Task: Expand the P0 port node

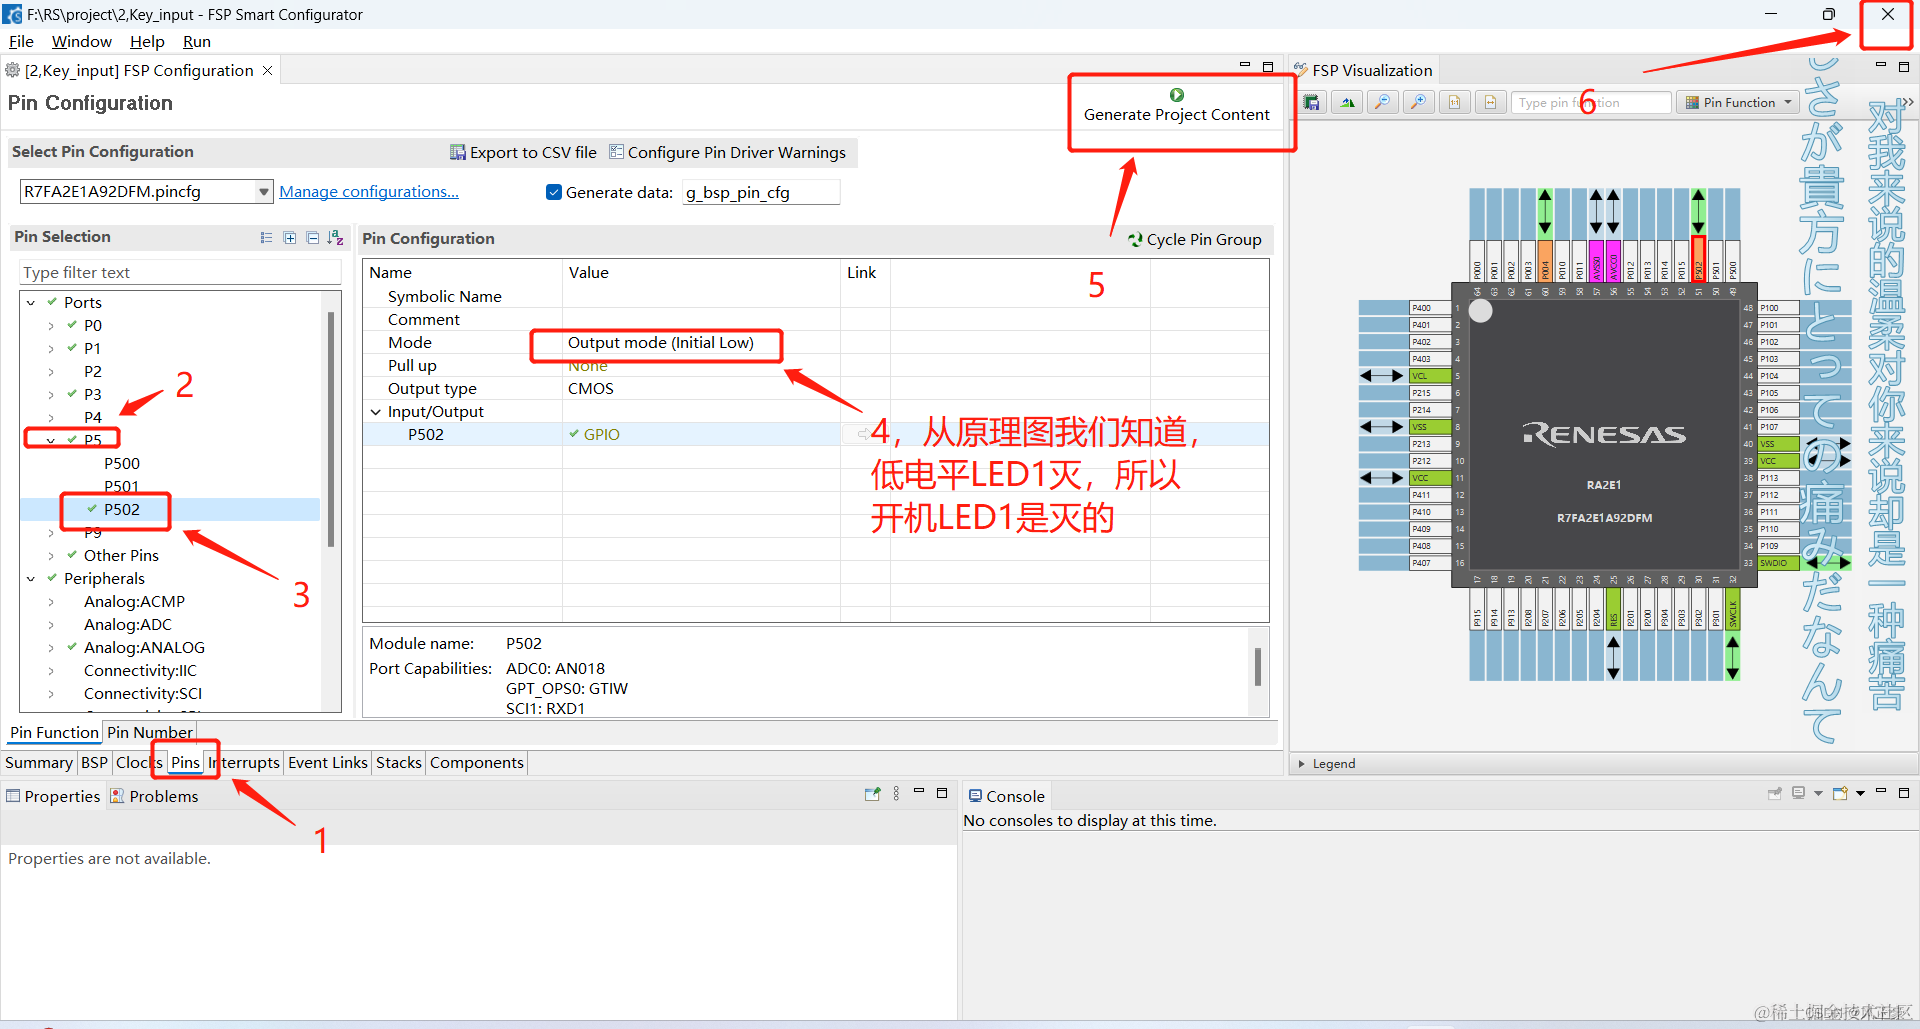Action: coord(51,325)
